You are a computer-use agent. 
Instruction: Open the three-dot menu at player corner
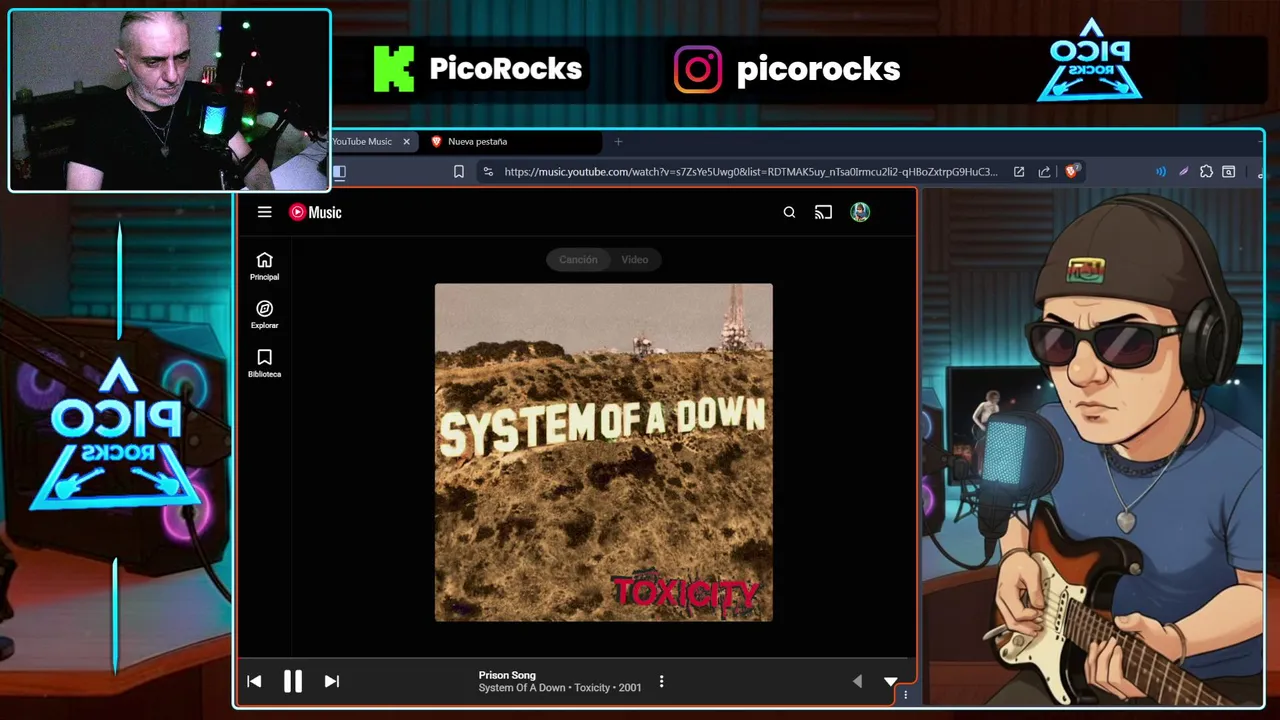(906, 694)
